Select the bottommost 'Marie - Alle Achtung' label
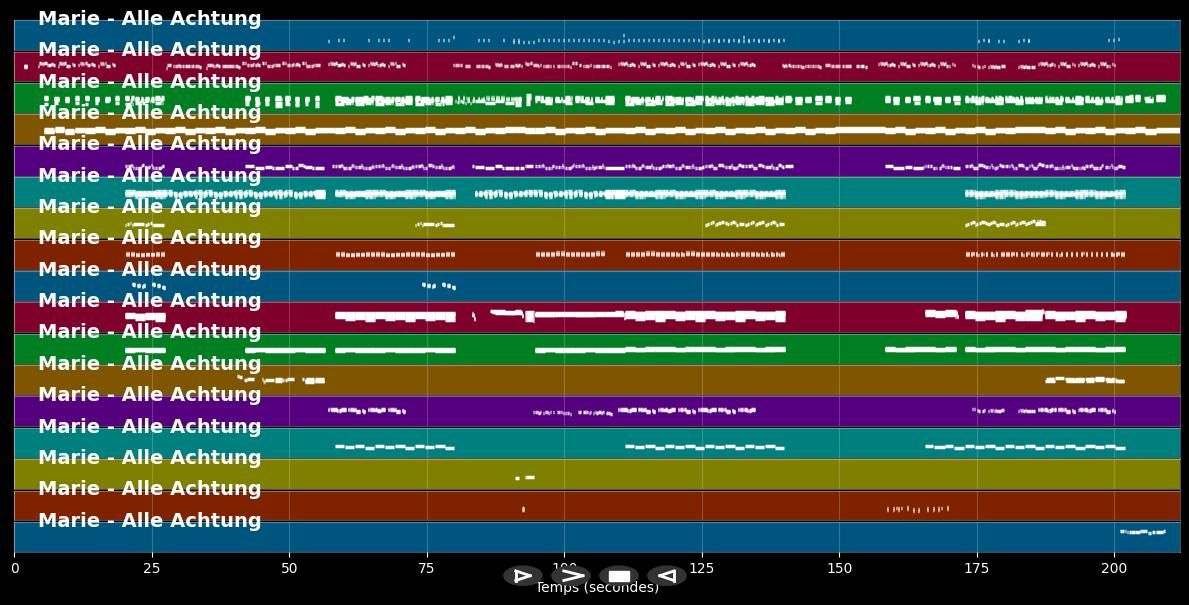This screenshot has width=1189, height=605. pyautogui.click(x=149, y=520)
